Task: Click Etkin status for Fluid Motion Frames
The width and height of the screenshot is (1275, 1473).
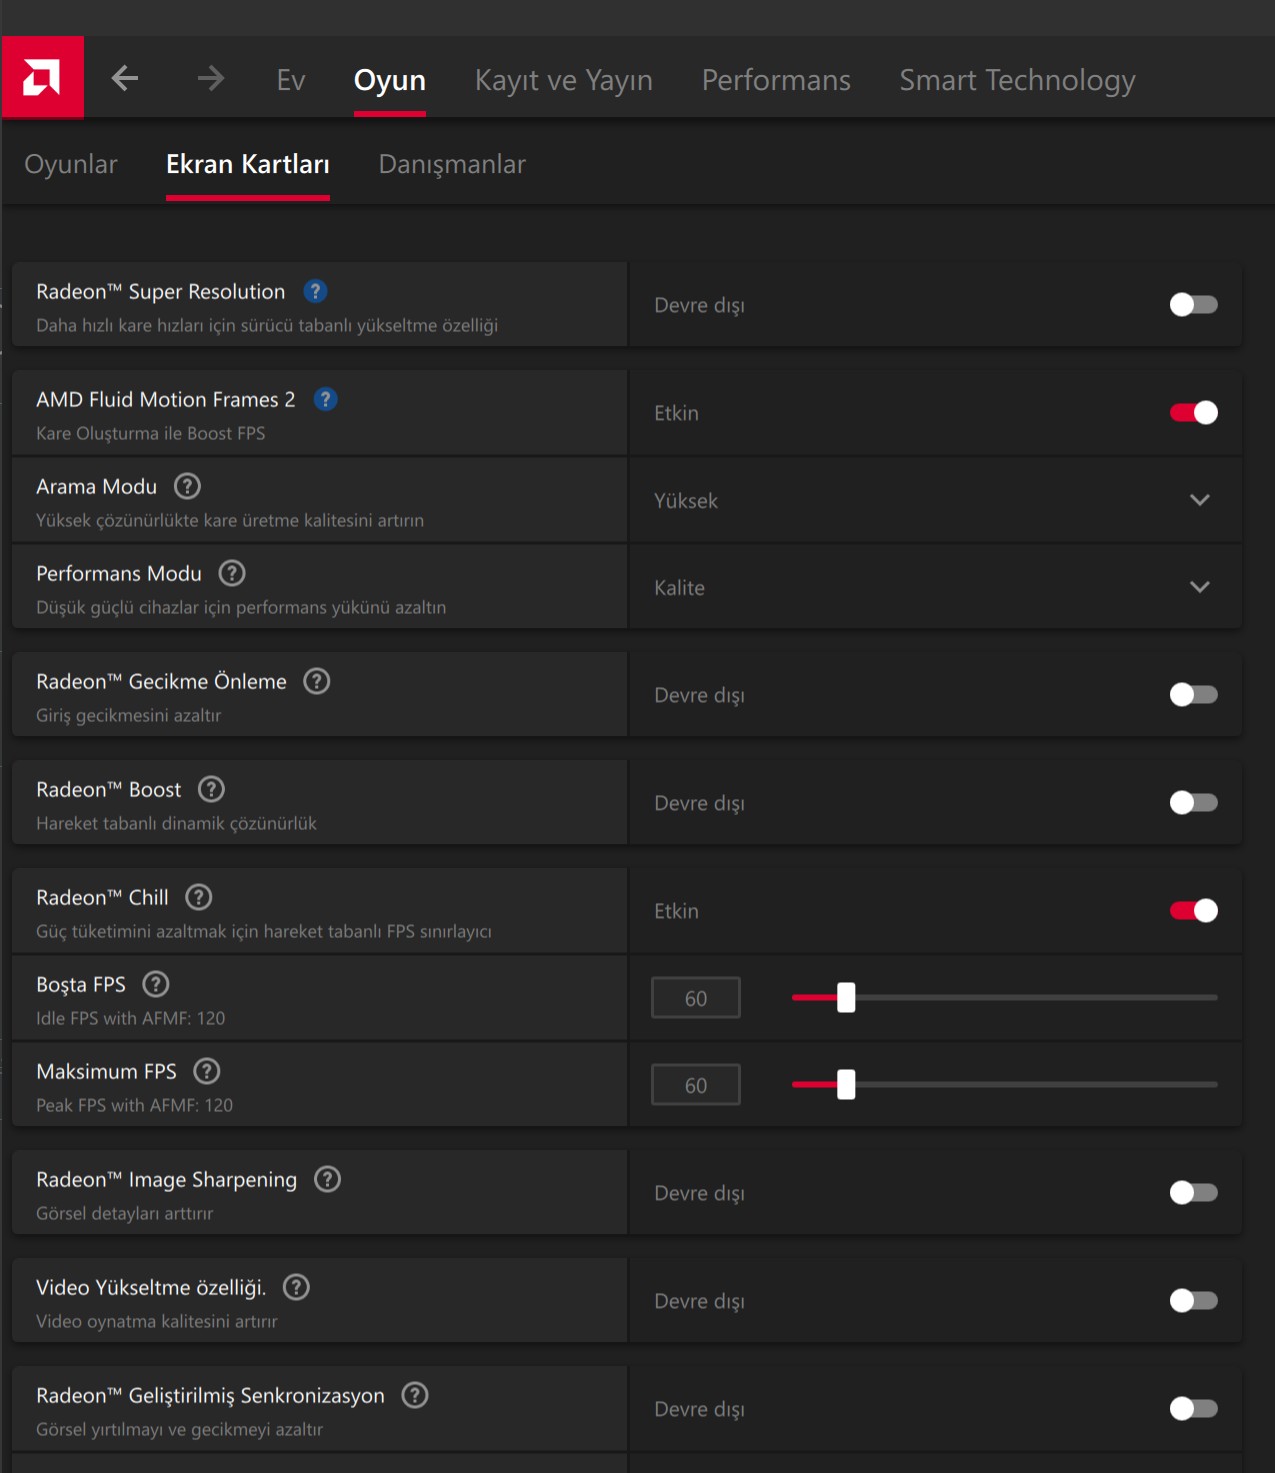Action: [676, 413]
